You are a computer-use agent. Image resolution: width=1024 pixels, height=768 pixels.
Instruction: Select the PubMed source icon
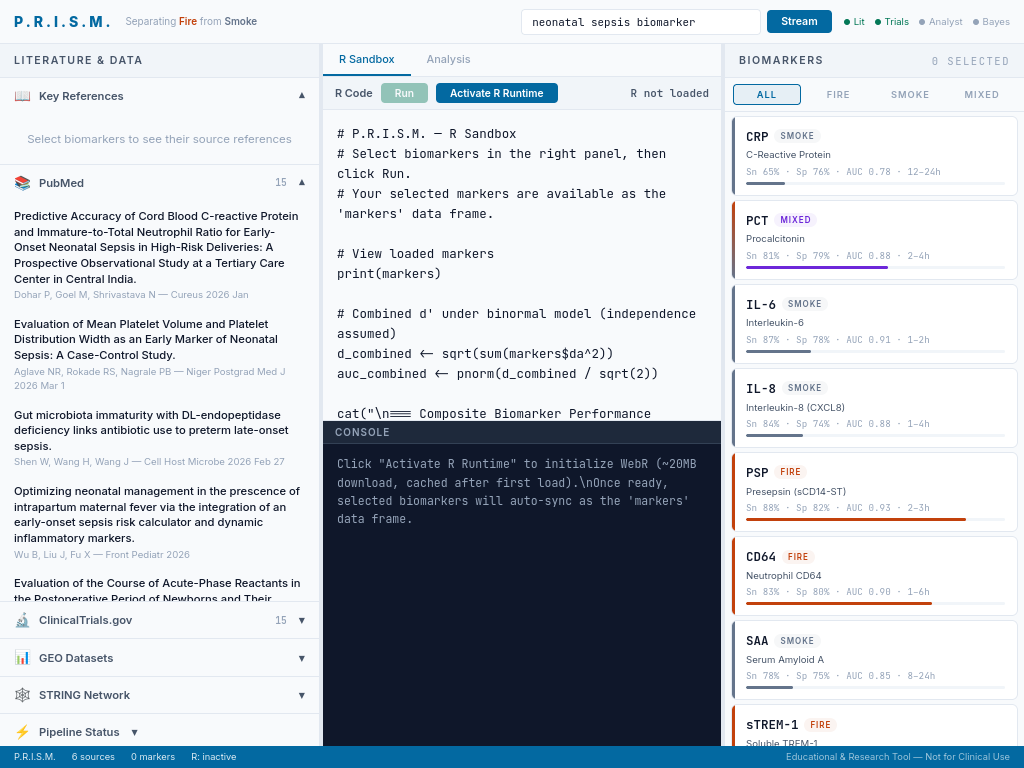[22, 183]
